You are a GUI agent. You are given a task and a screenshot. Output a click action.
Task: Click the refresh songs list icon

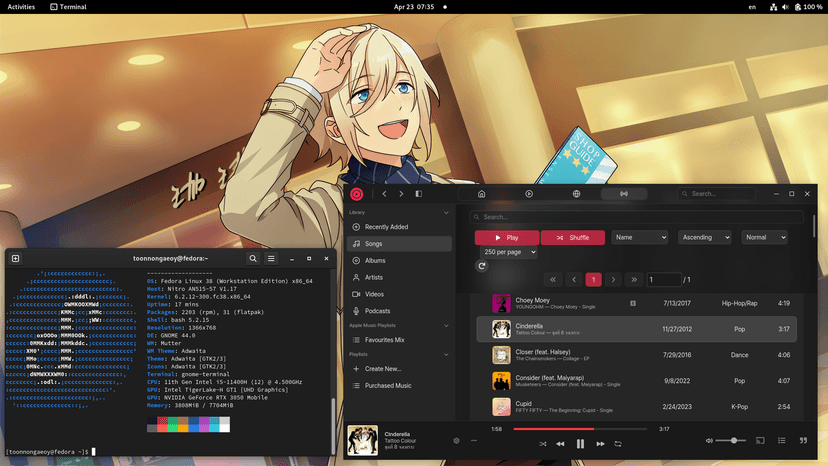482,266
